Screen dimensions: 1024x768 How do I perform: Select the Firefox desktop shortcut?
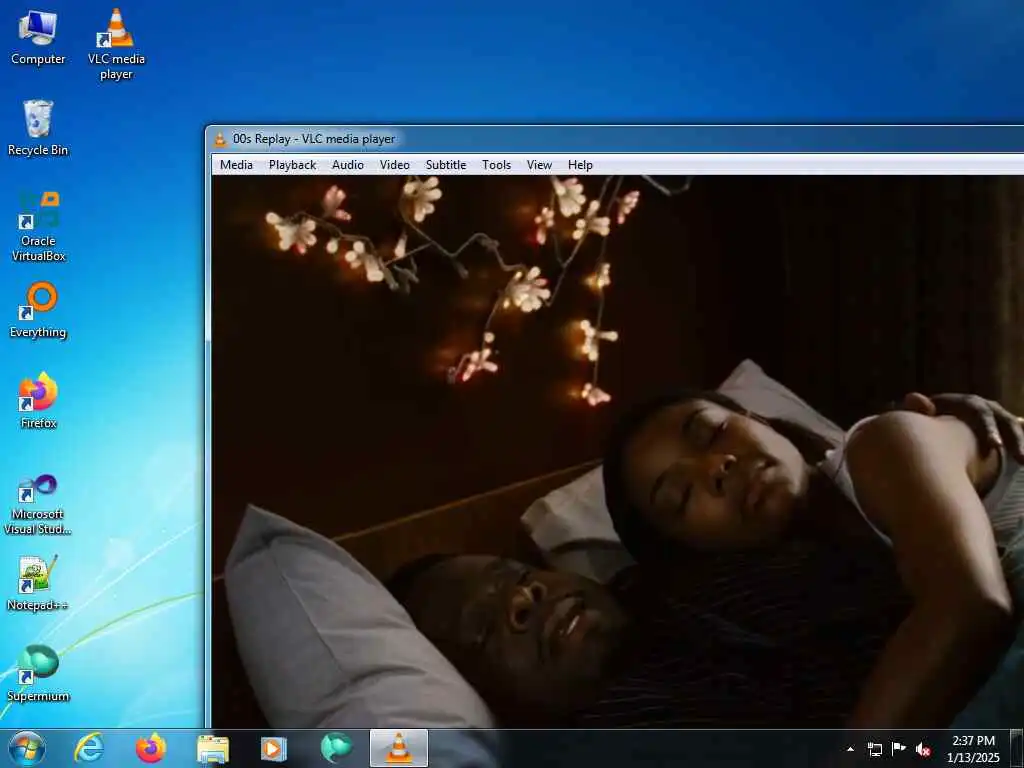pos(38,401)
